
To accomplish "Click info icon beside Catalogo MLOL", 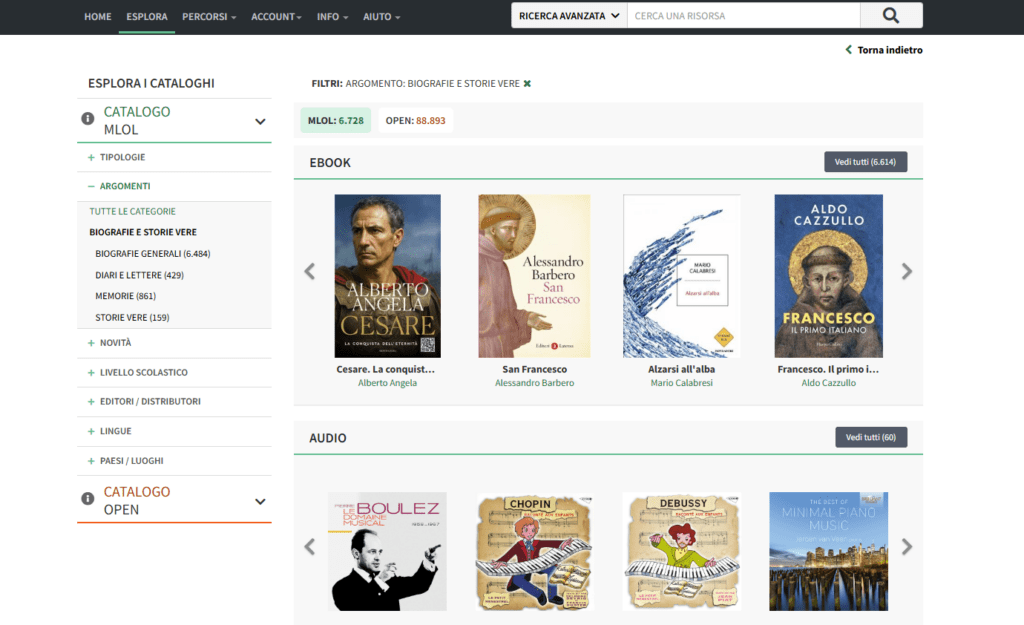I will coord(88,119).
